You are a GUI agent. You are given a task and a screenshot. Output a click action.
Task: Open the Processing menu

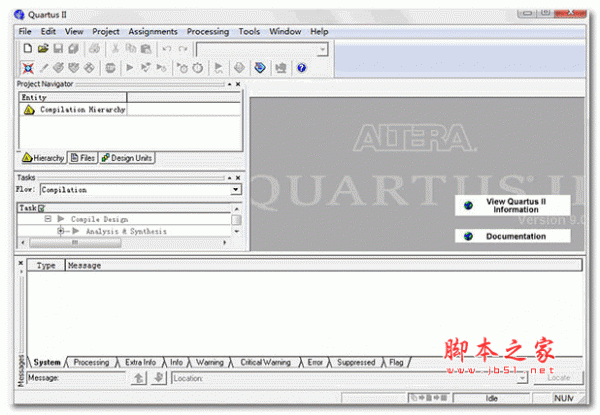point(208,31)
